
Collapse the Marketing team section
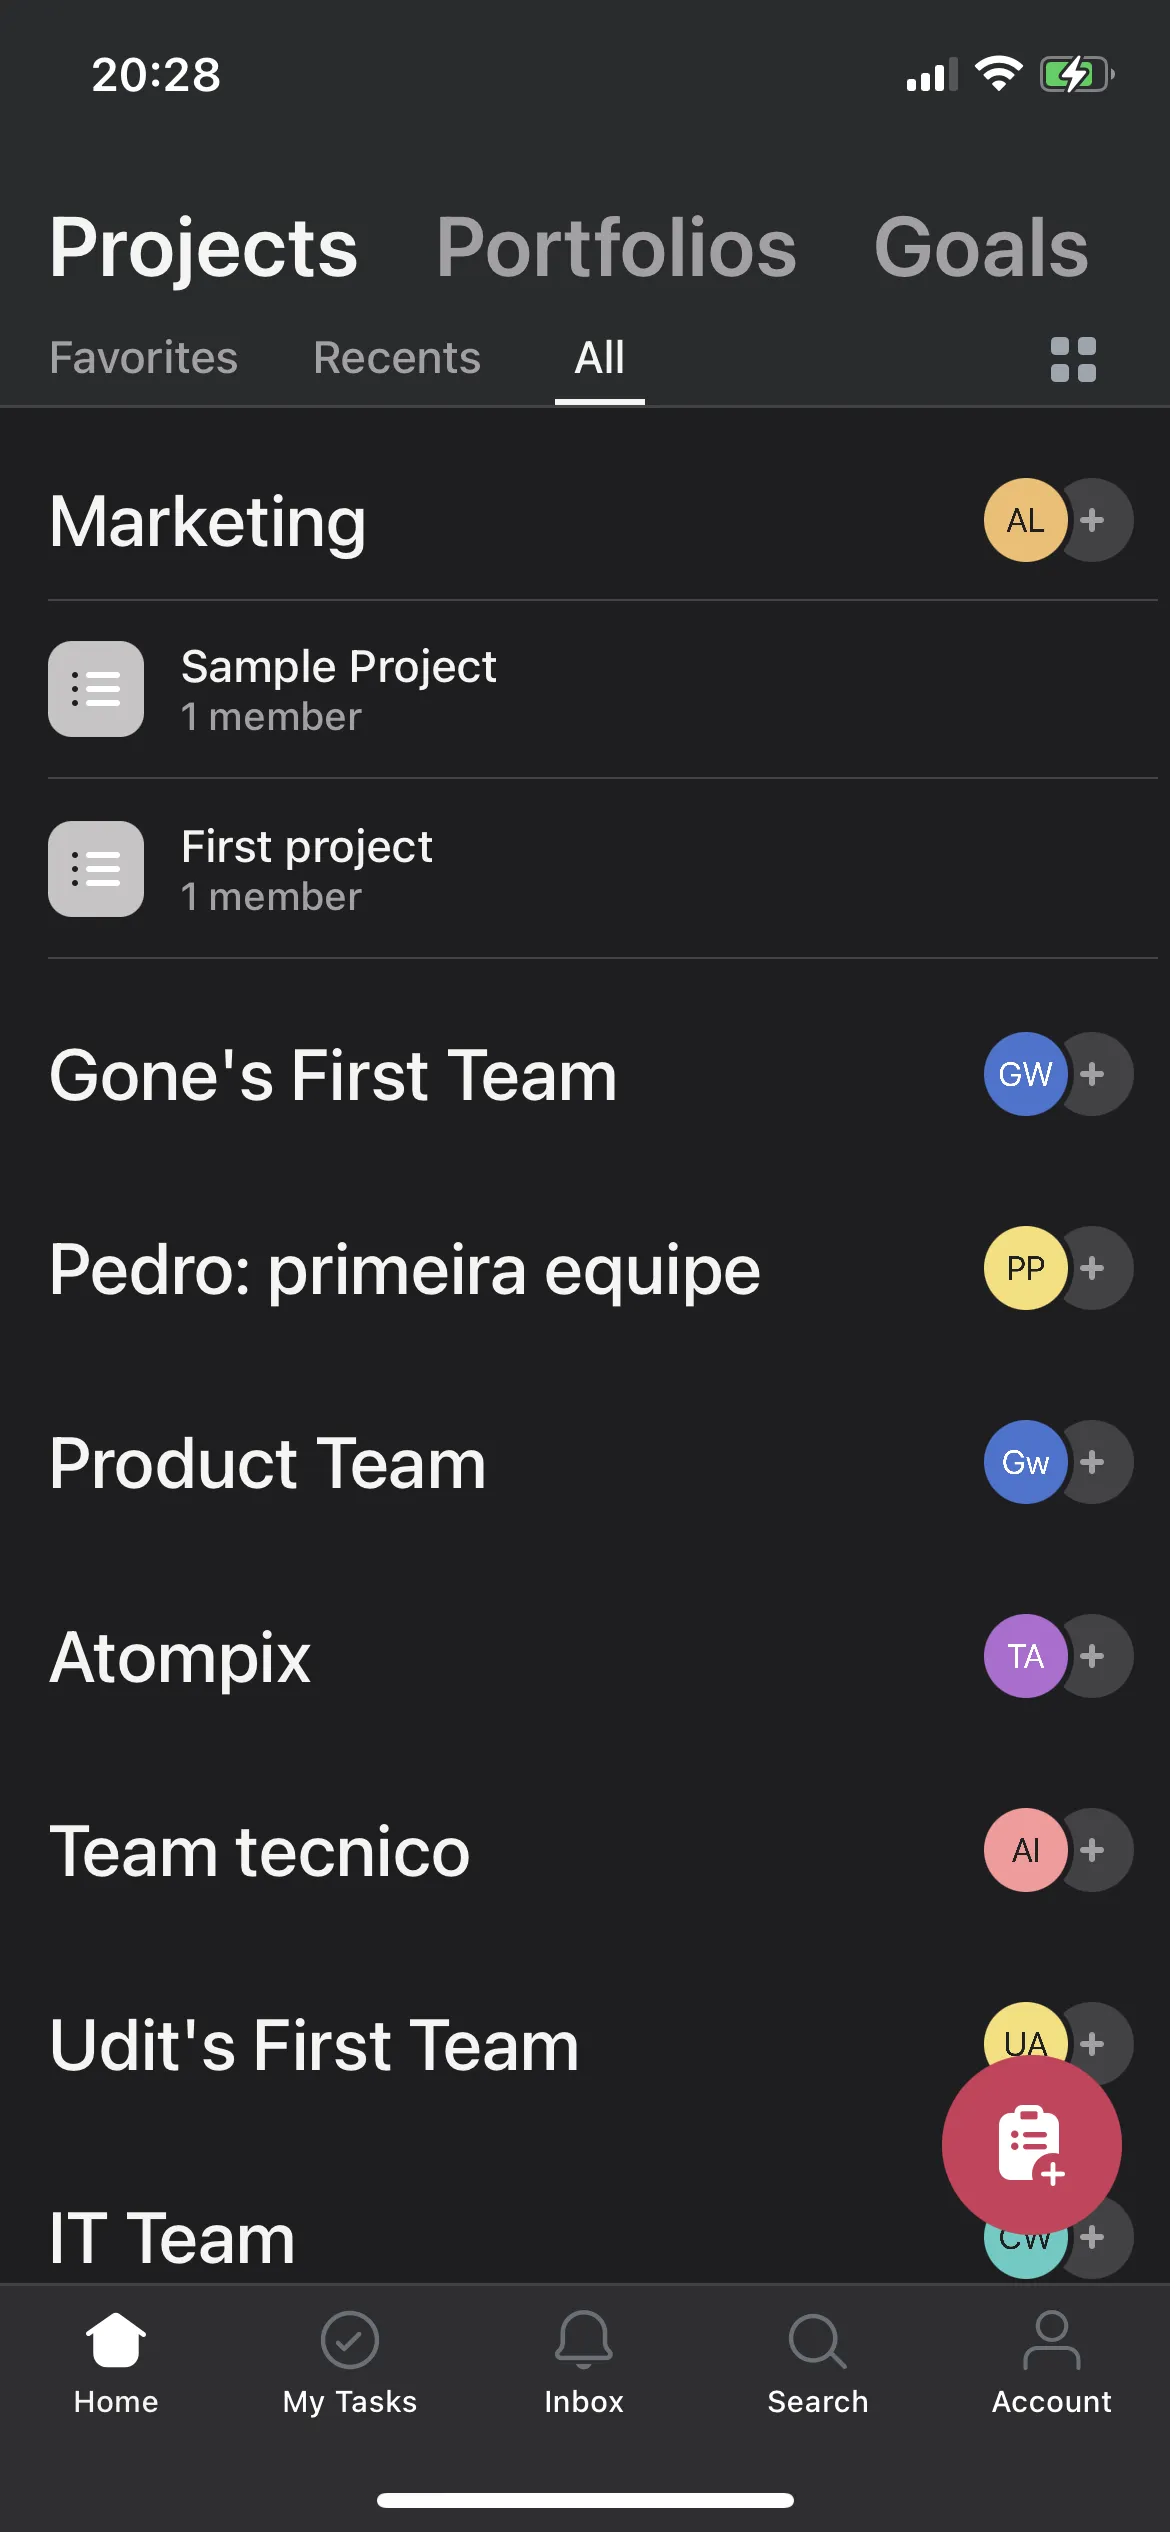pyautogui.click(x=208, y=522)
